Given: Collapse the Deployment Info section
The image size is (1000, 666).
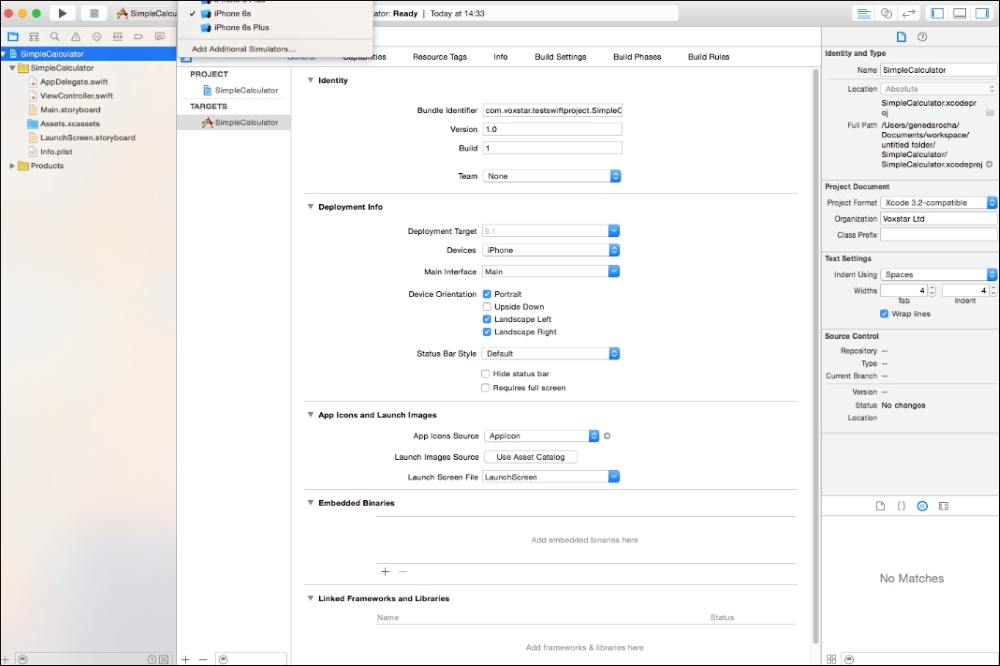Looking at the screenshot, I should [x=311, y=207].
